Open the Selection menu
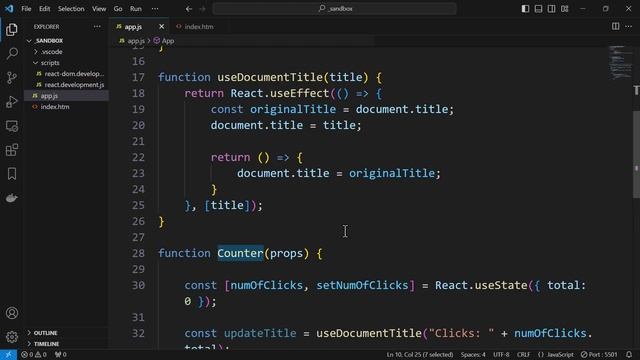Image resolution: width=640 pixels, height=360 pixels. (x=71, y=9)
